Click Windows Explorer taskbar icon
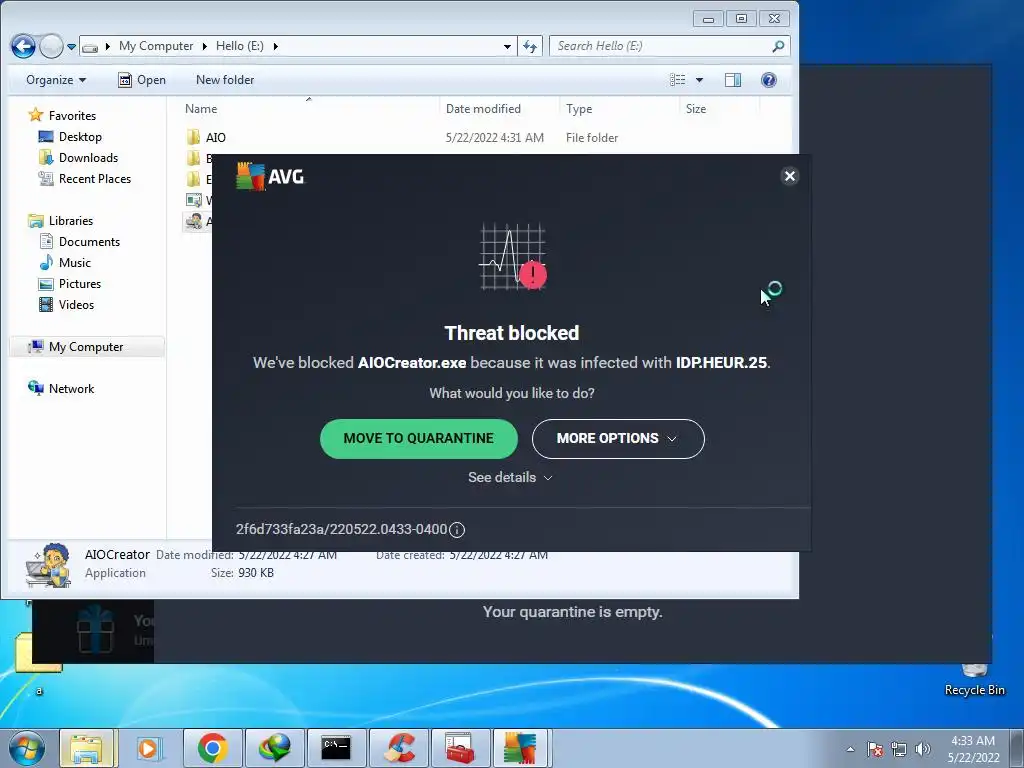The width and height of the screenshot is (1024, 768). 88,748
